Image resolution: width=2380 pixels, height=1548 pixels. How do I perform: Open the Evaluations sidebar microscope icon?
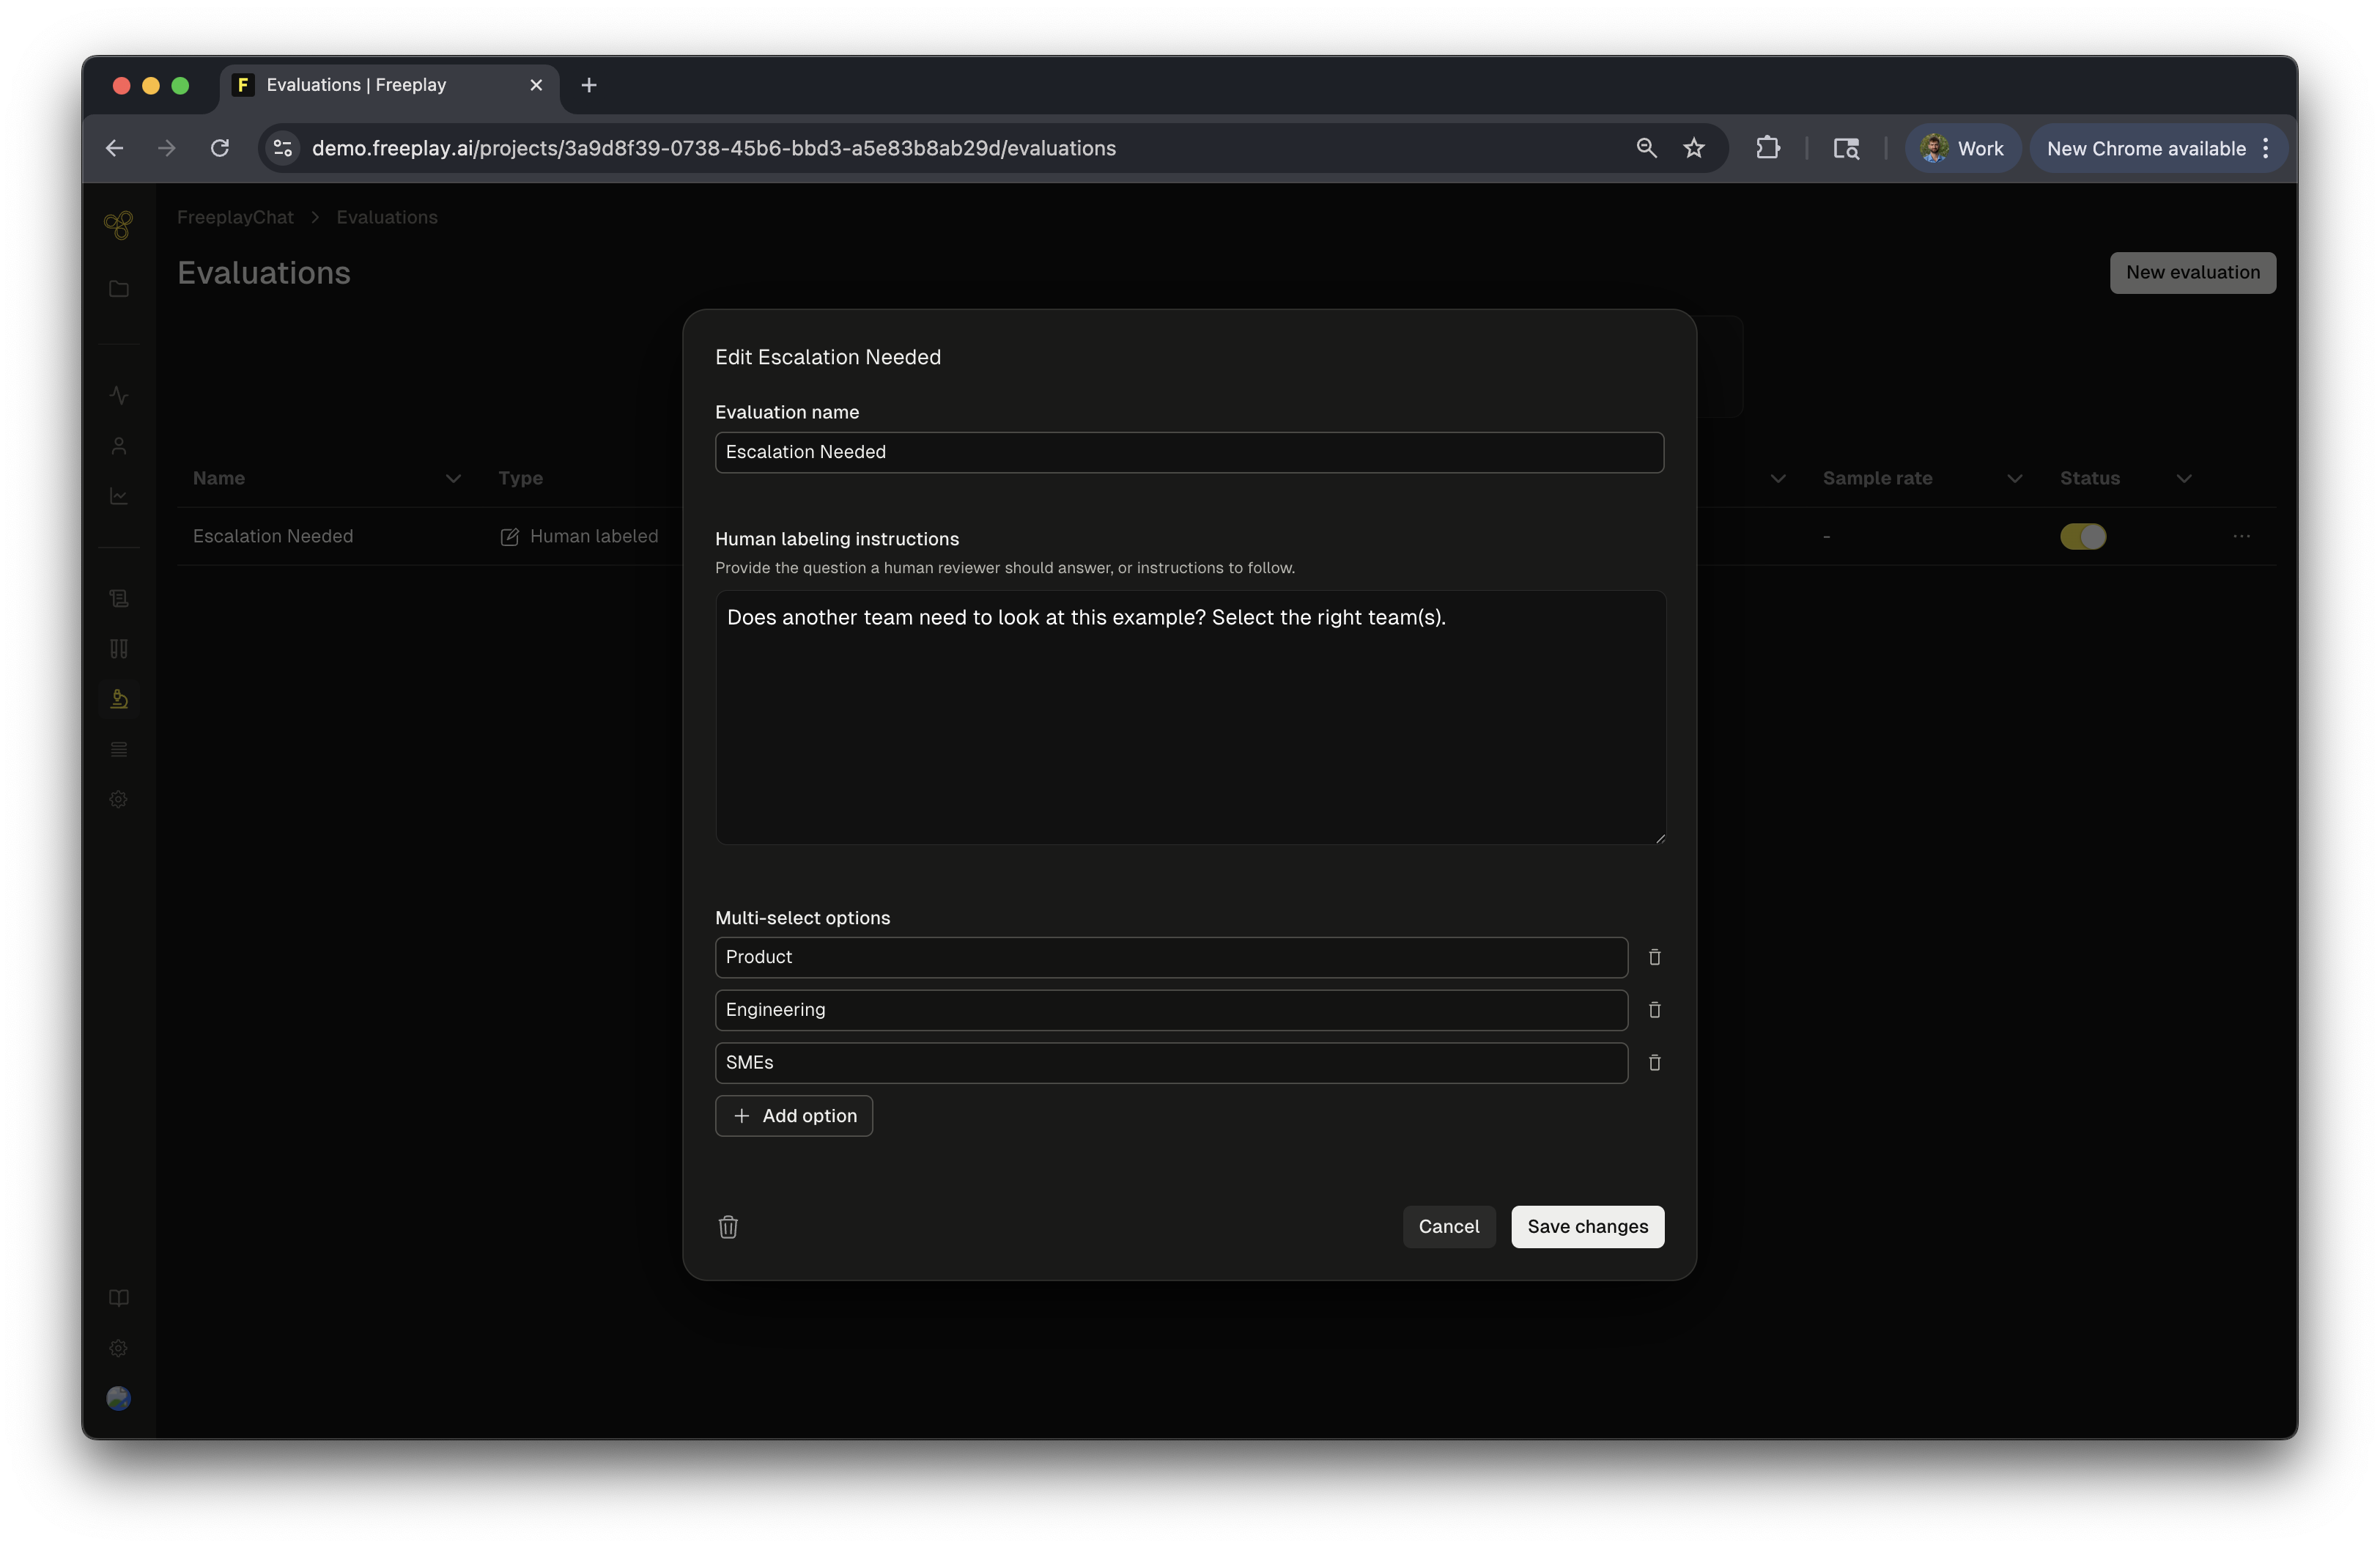[x=119, y=699]
